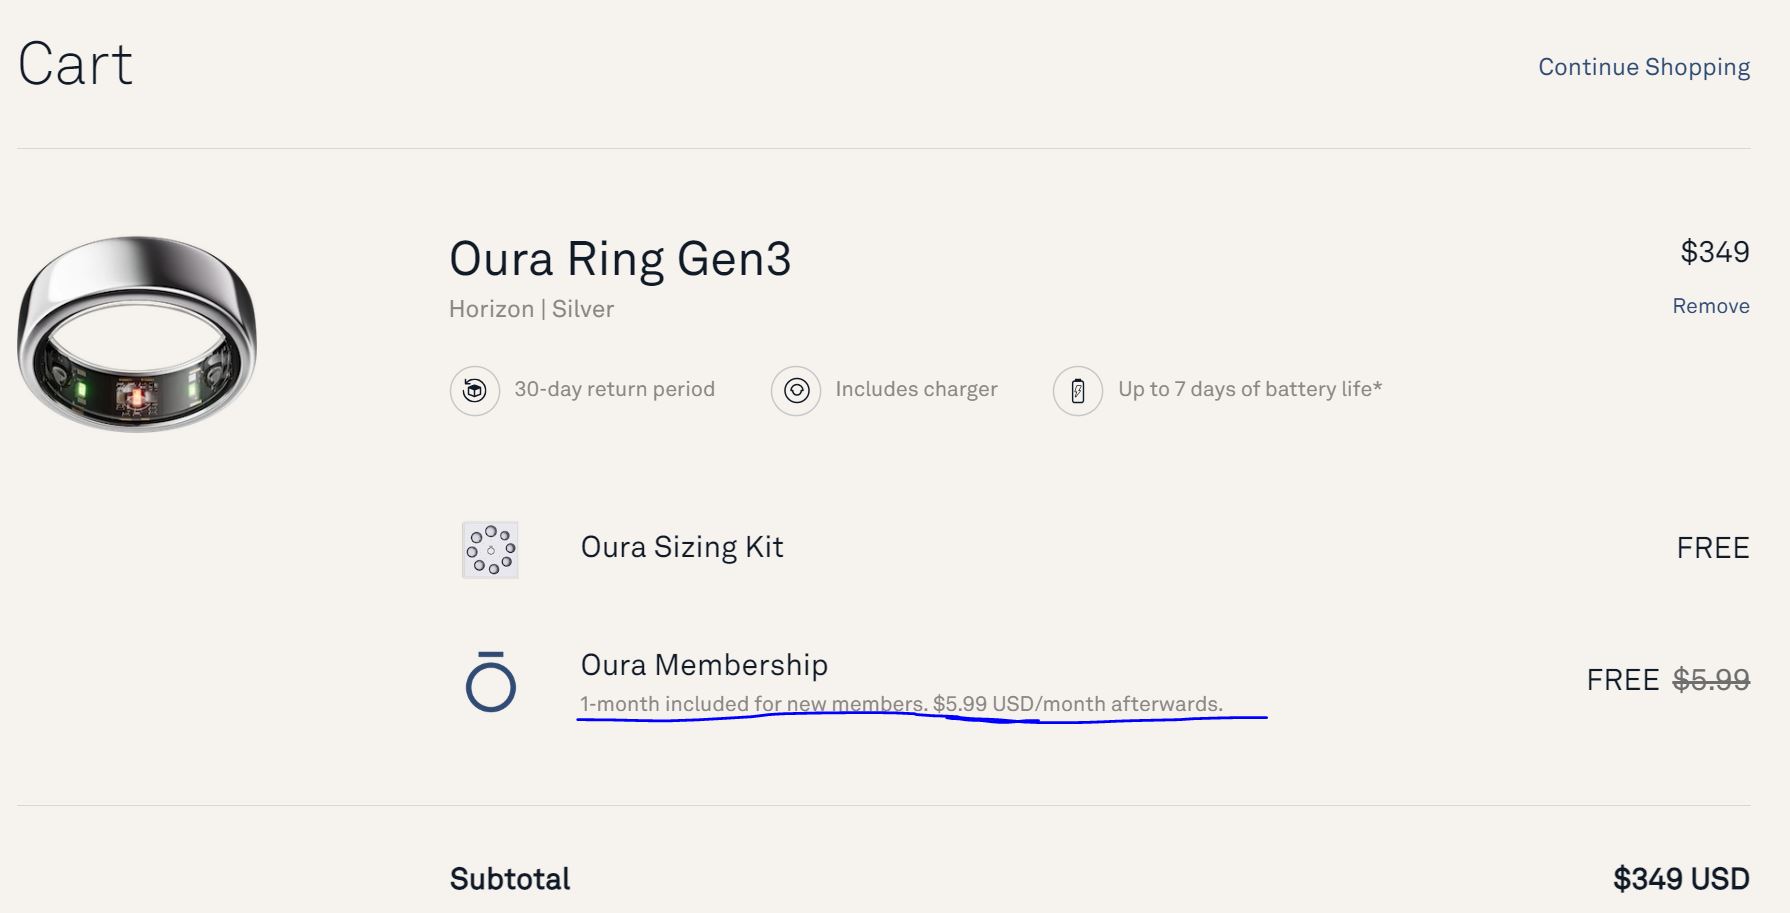Click the battery life icon
The image size is (1790, 913).
[x=1078, y=390]
